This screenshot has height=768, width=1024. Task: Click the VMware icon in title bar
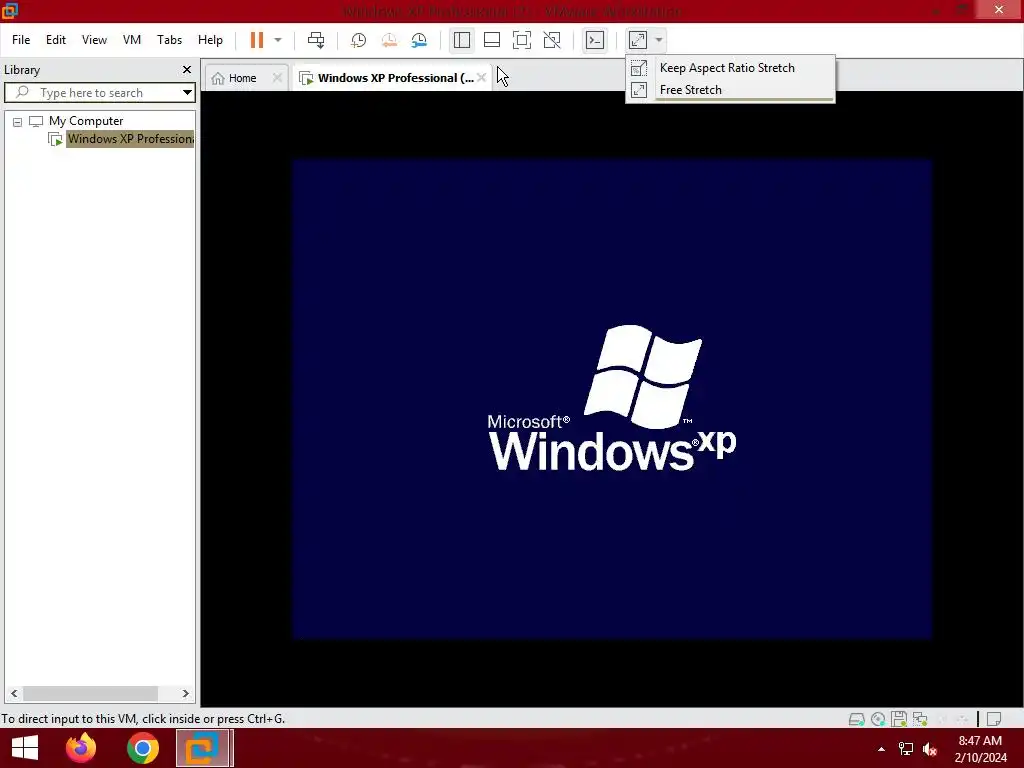10,10
